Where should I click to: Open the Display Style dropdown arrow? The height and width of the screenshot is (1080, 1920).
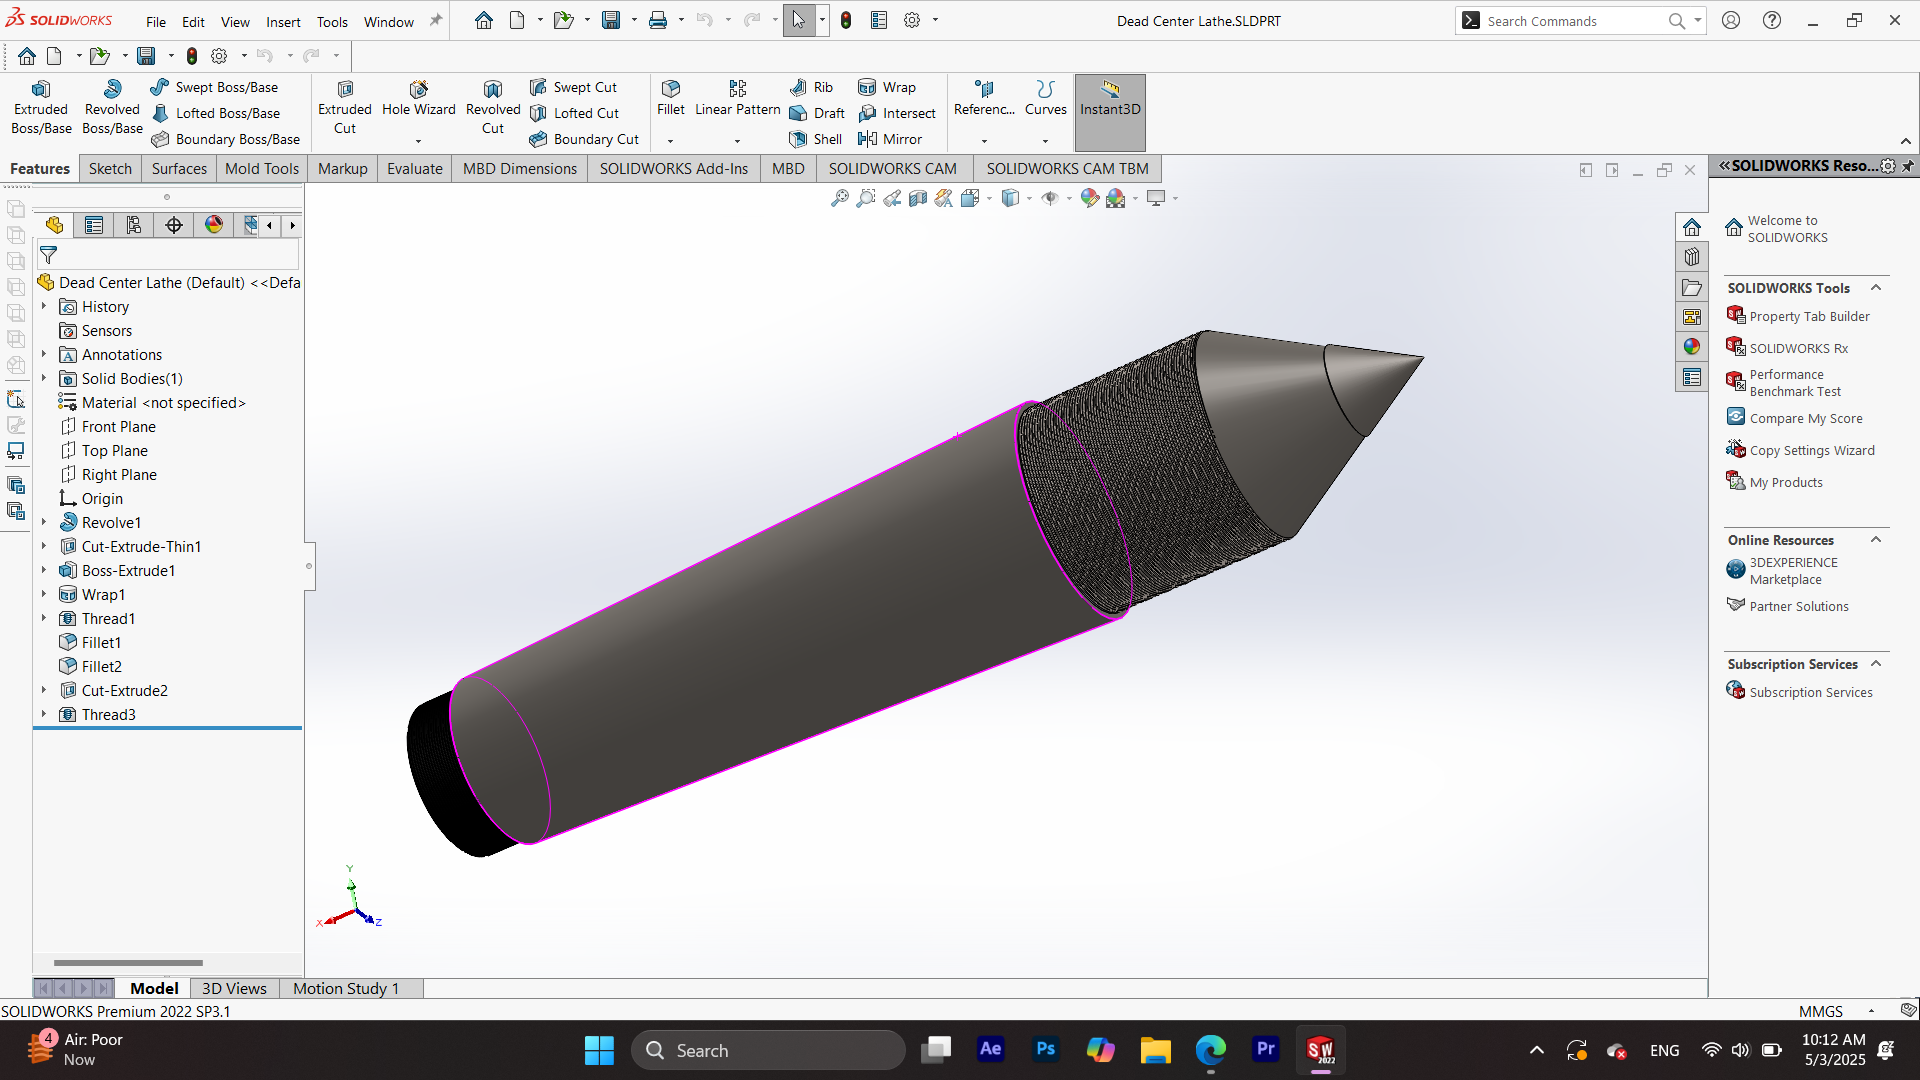pos(1029,199)
